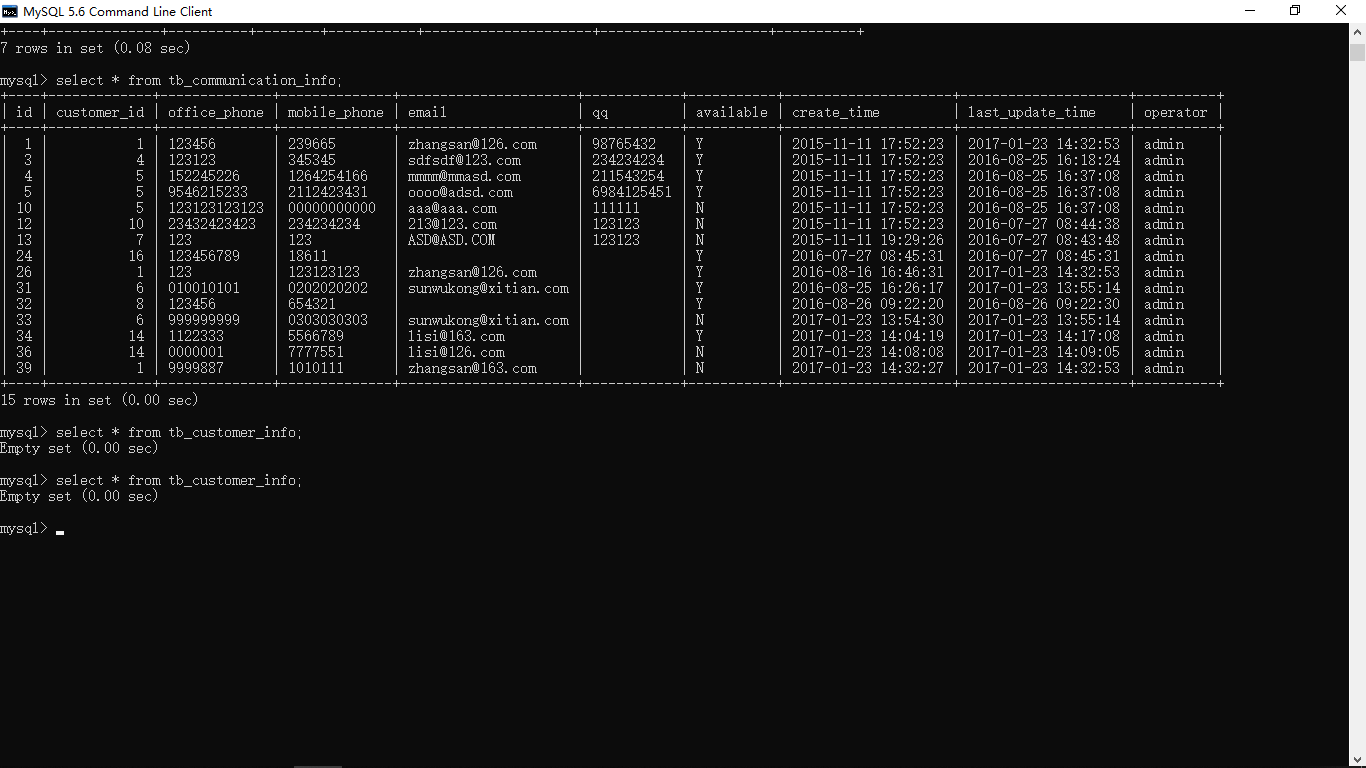This screenshot has height=768, width=1366.
Task: Click the last_update_time column header
Action: (1031, 112)
